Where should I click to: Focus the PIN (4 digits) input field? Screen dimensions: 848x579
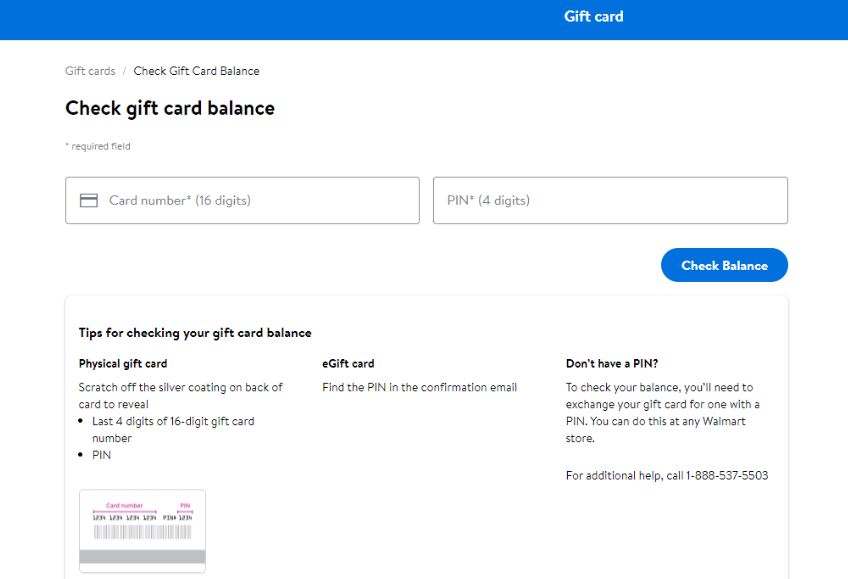610,201
